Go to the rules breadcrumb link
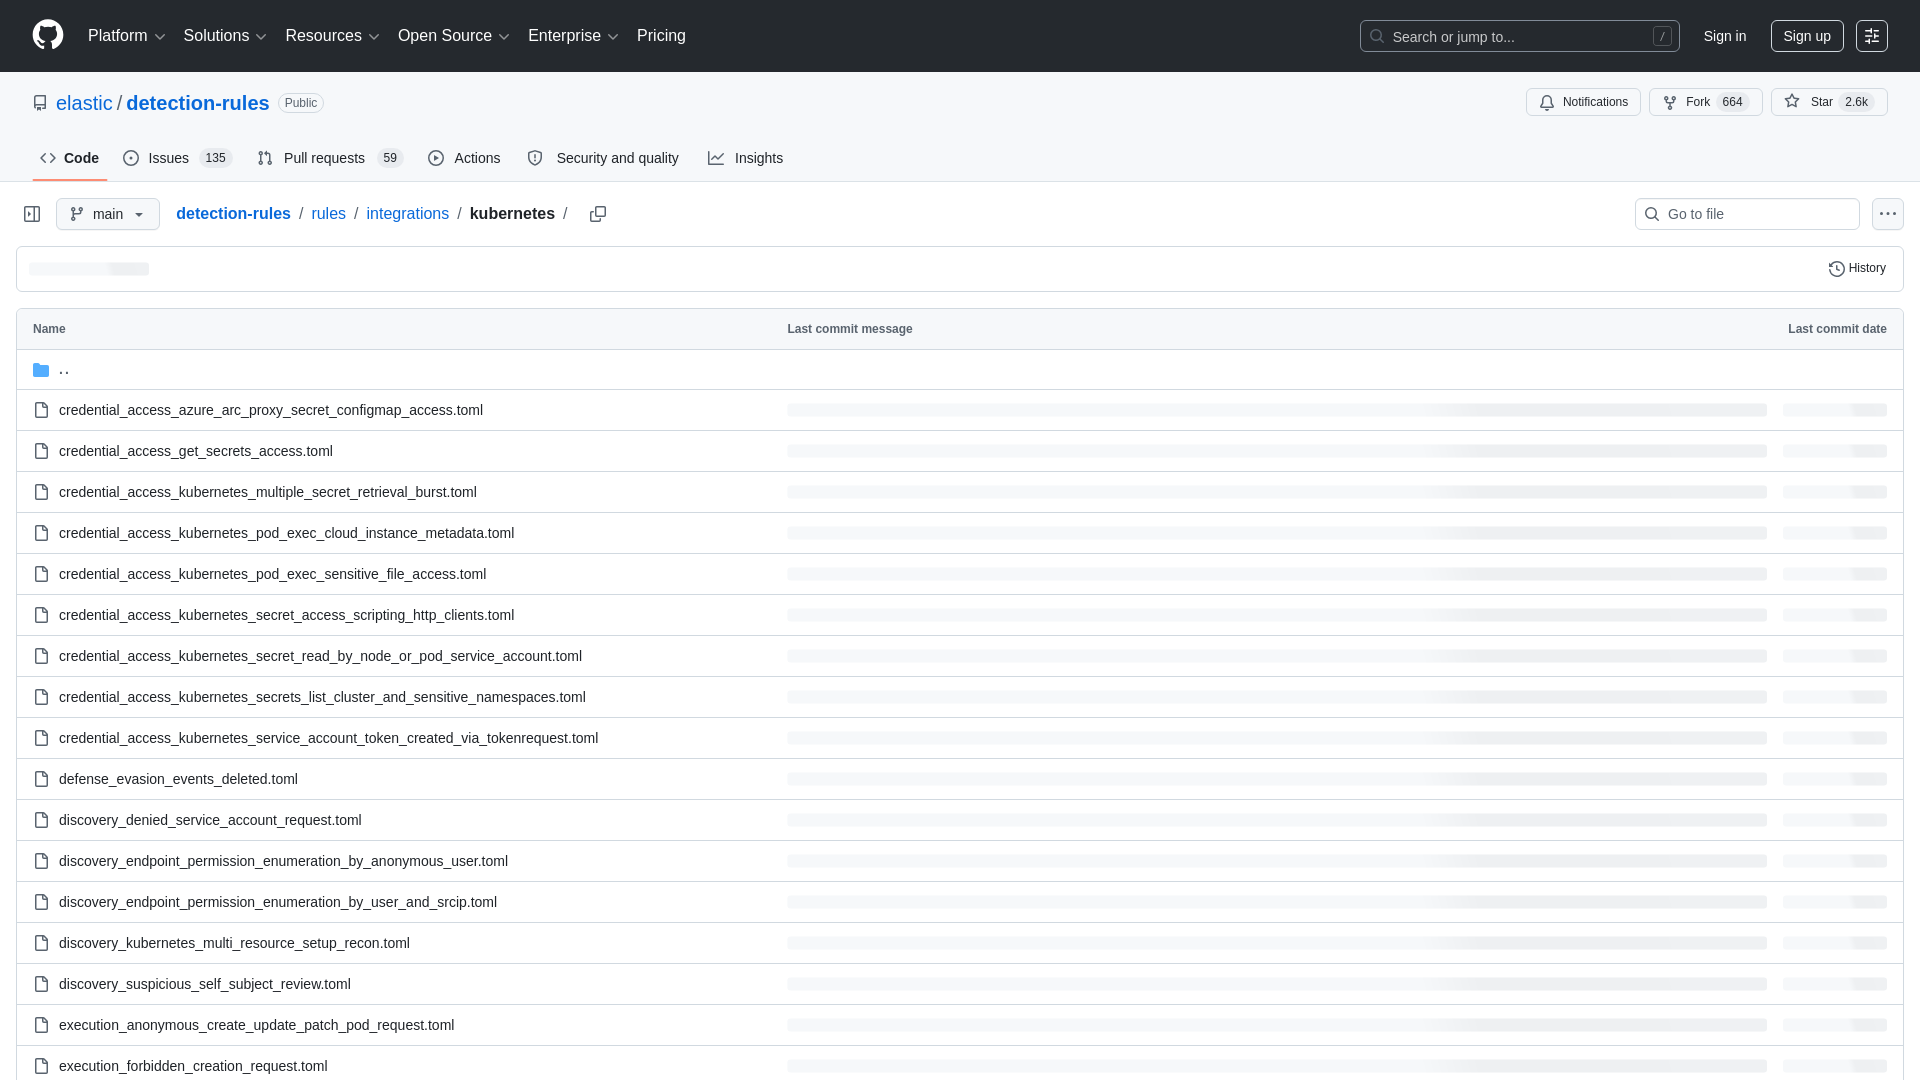This screenshot has height=1080, width=1920. 328,214
